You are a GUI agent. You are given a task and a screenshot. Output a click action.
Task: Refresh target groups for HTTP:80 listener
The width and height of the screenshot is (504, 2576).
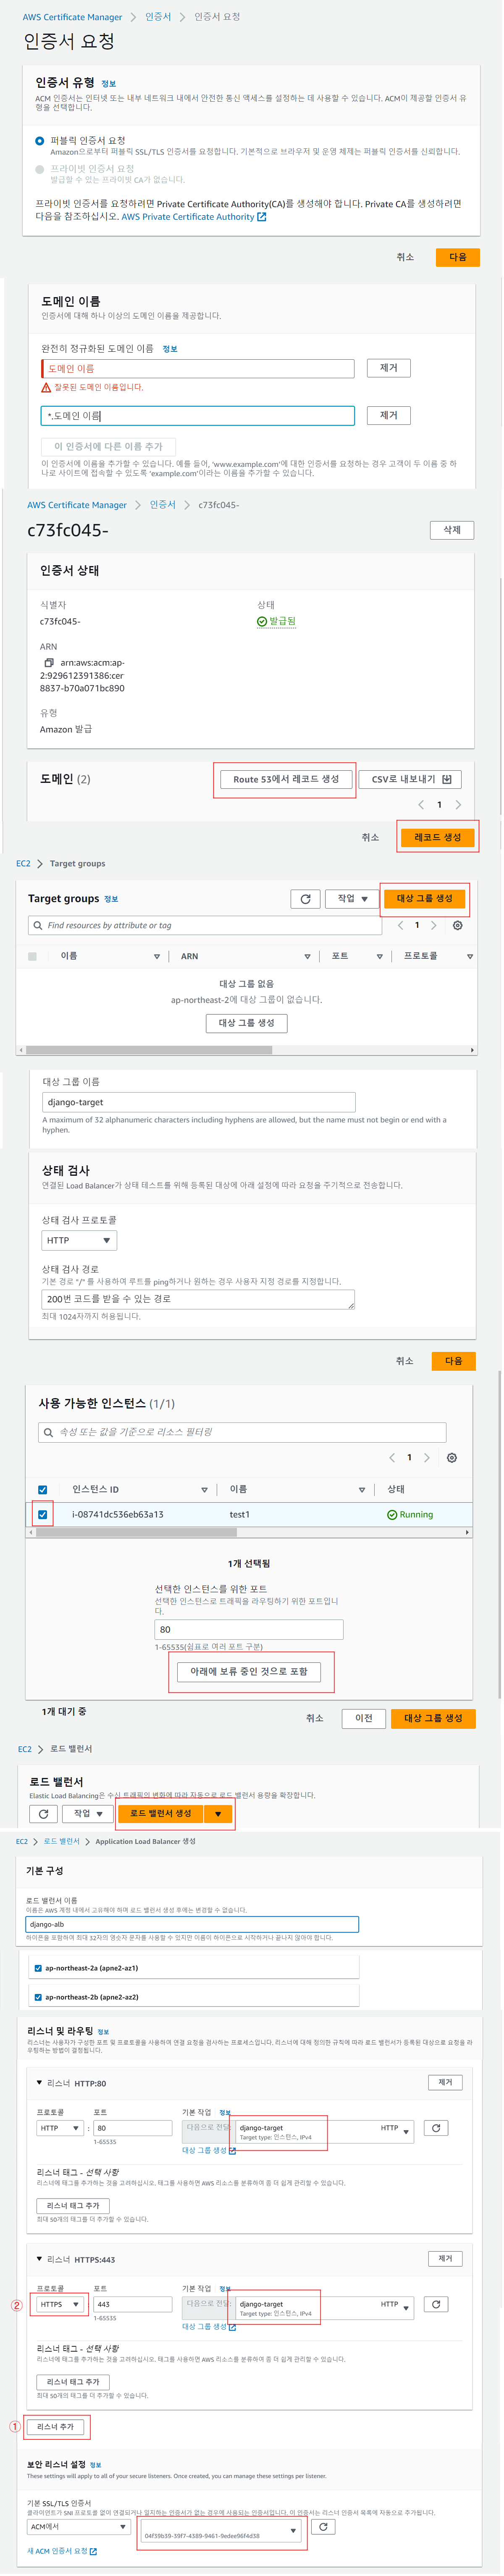click(x=436, y=2128)
